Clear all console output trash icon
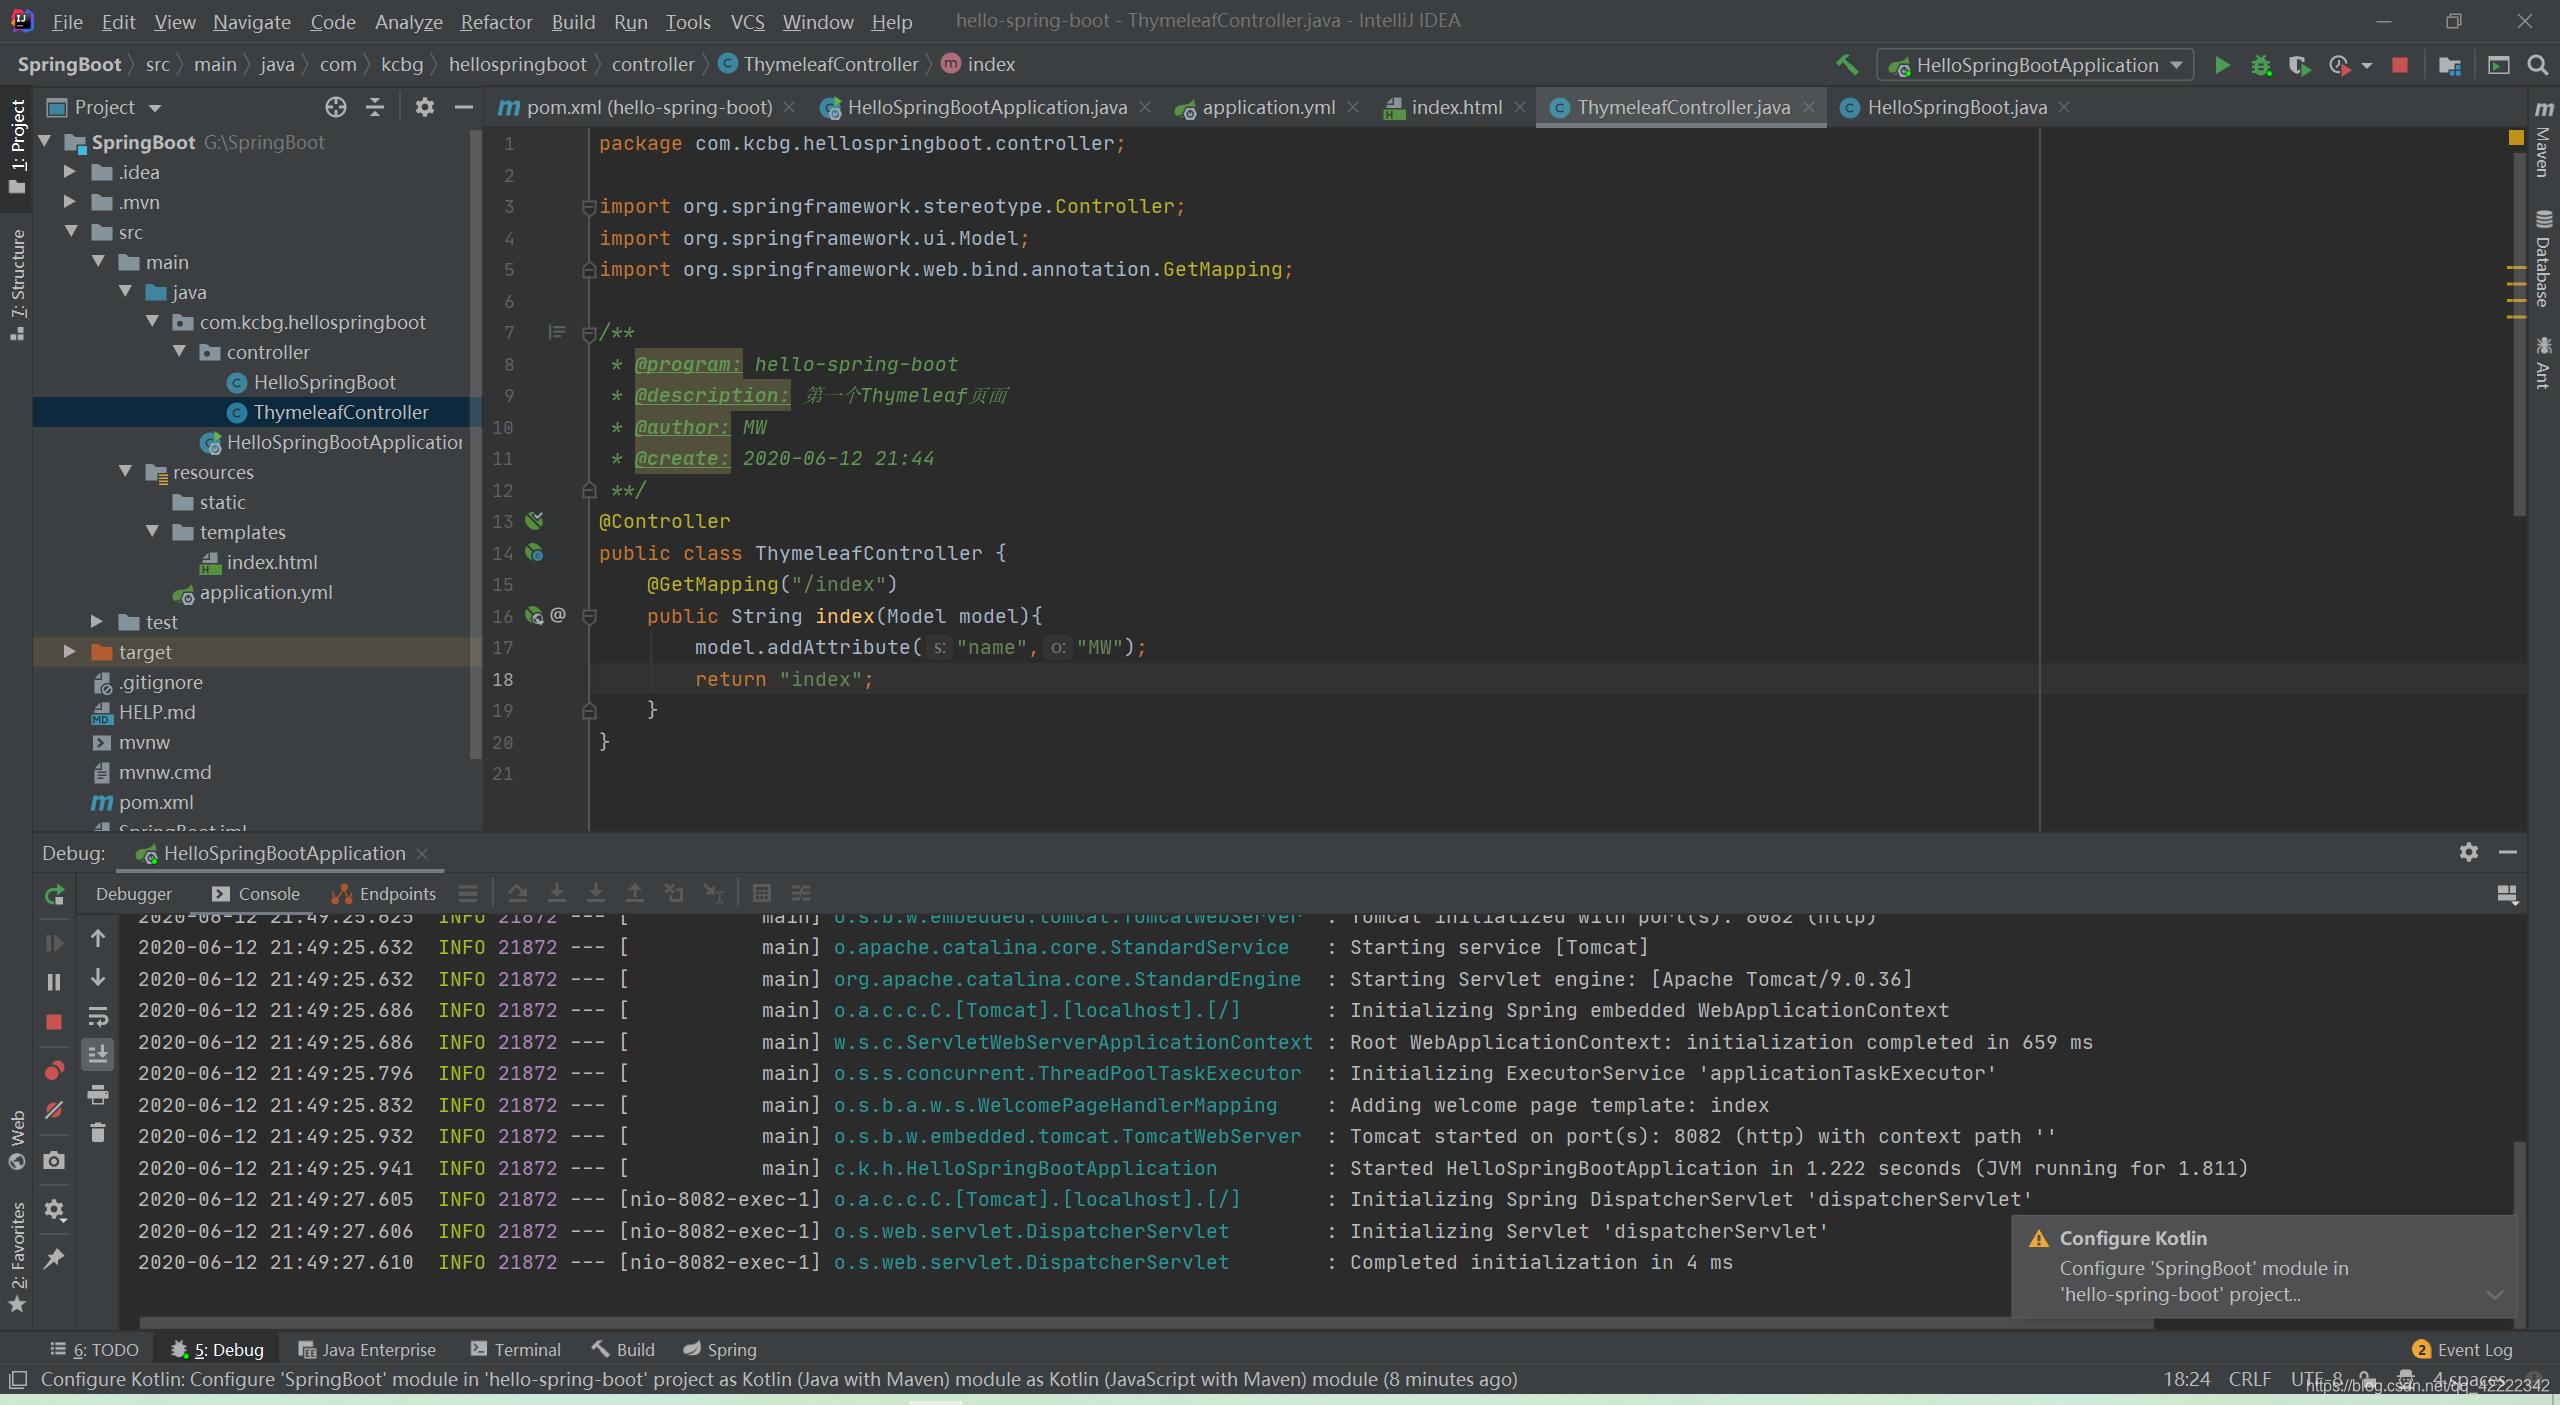Screen dimensions: 2560x1405 pos(98,1132)
